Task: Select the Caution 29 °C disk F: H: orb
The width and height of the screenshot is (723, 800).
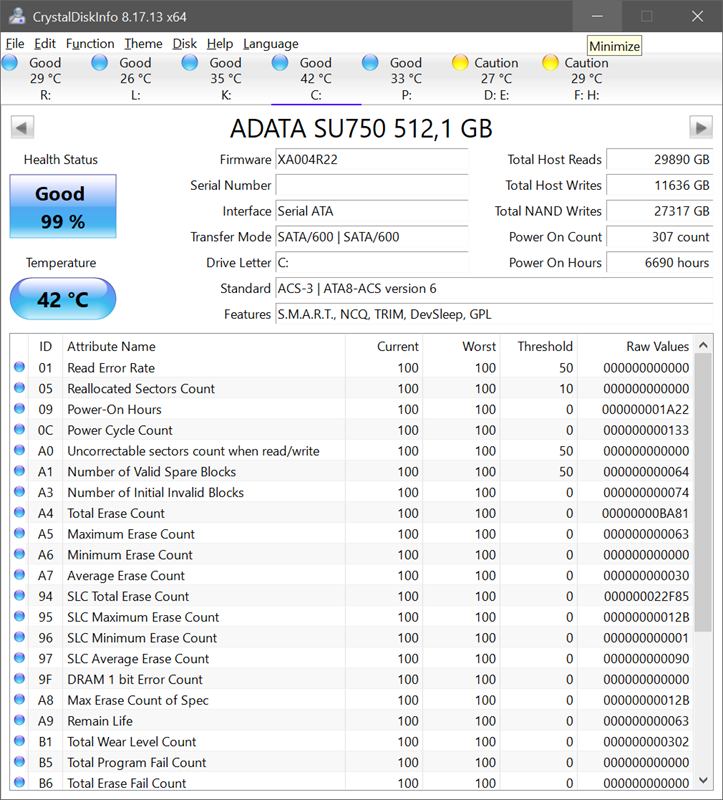Action: [x=550, y=63]
